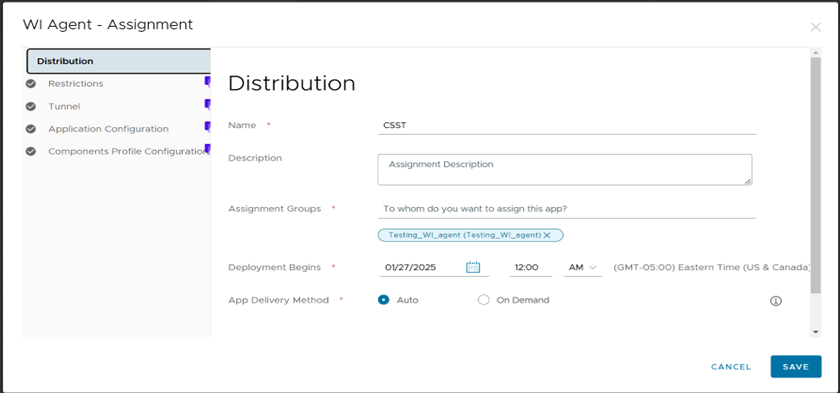Go to Application Configuration section
The image size is (840, 393).
108,129
